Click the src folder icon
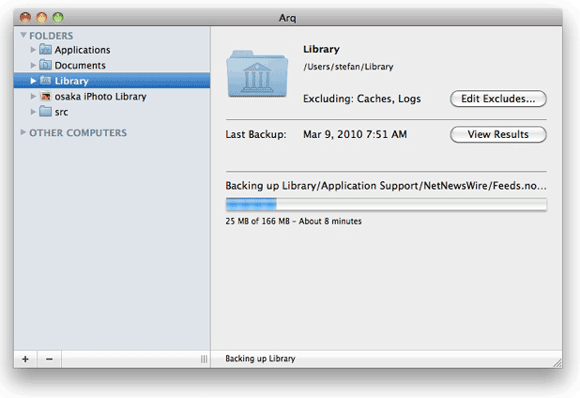The width and height of the screenshot is (580, 398). click(x=45, y=111)
